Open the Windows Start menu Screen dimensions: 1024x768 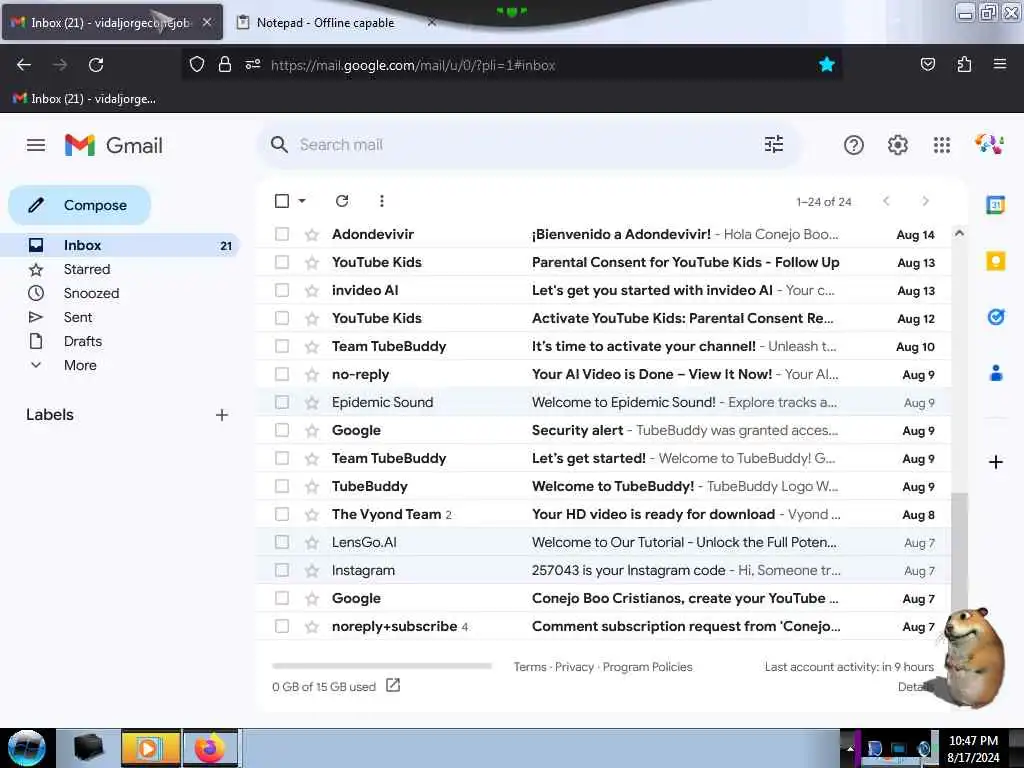point(27,748)
